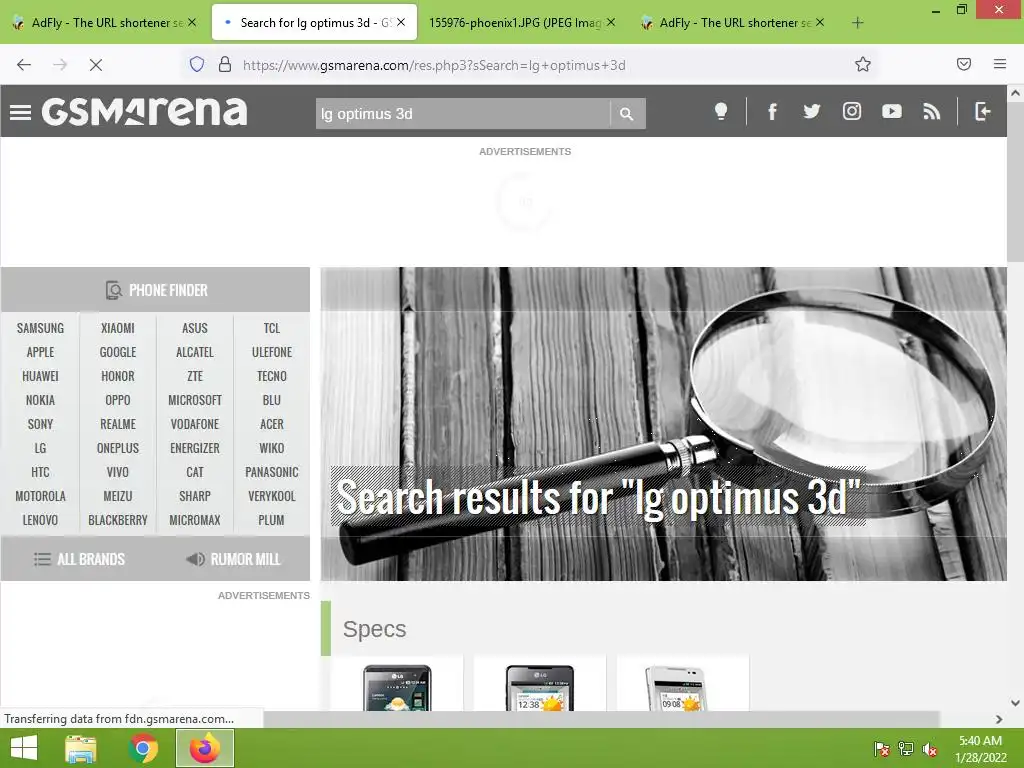Select Motorola brand link
1024x768 pixels.
pos(40,496)
